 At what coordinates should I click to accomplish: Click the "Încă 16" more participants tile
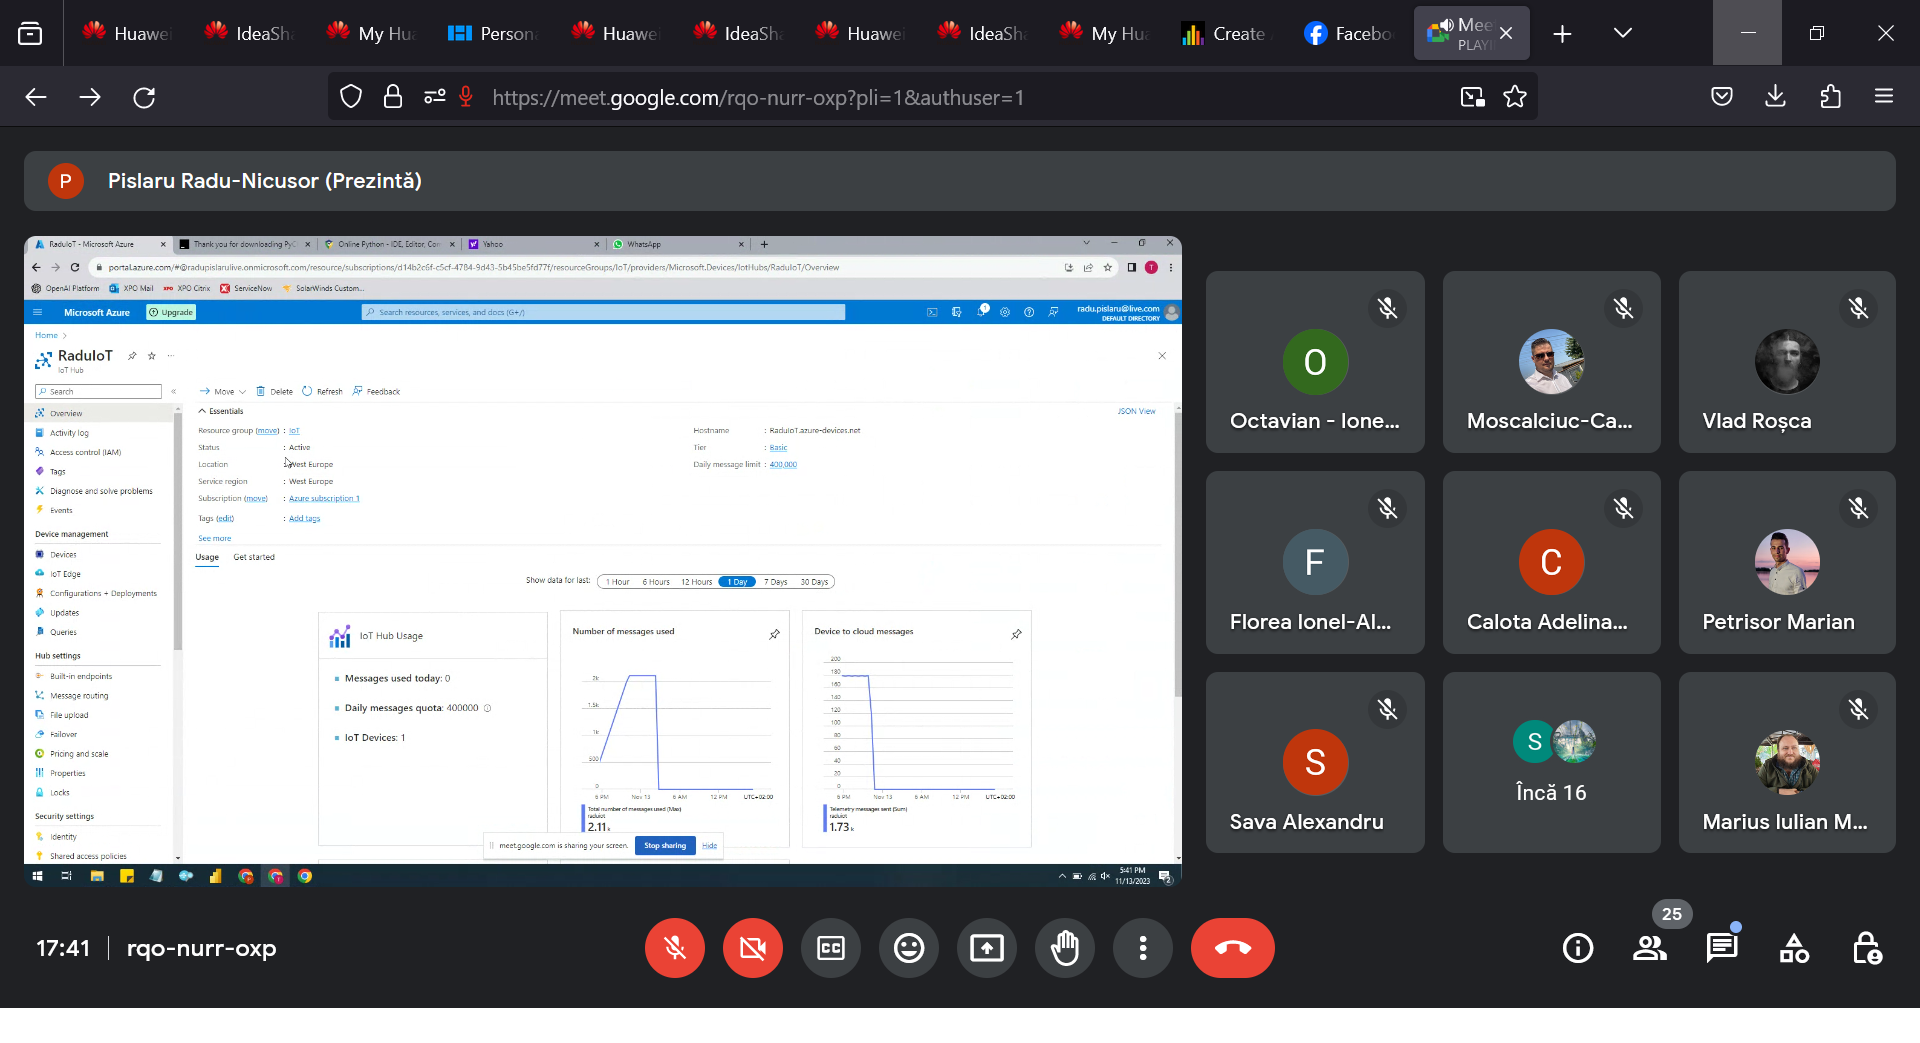point(1551,763)
